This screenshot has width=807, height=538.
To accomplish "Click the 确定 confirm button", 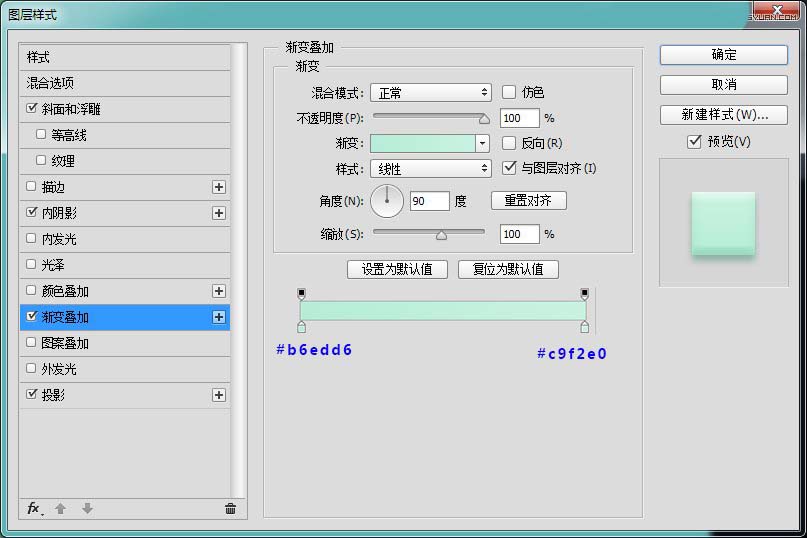I will click(x=723, y=55).
